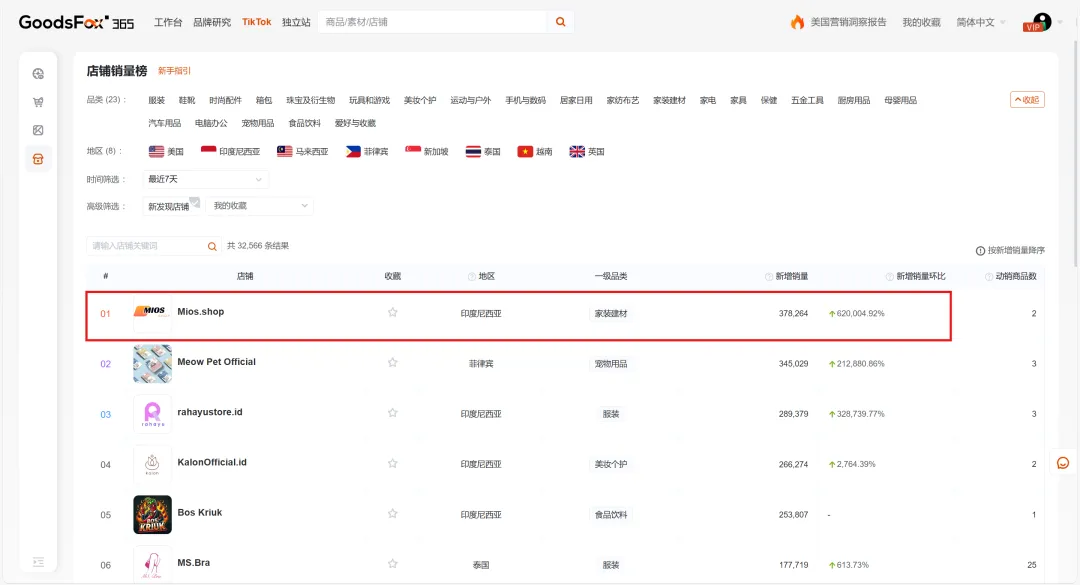Open the 新手指引 beginner guide link
The image size is (1080, 585).
(x=174, y=71)
